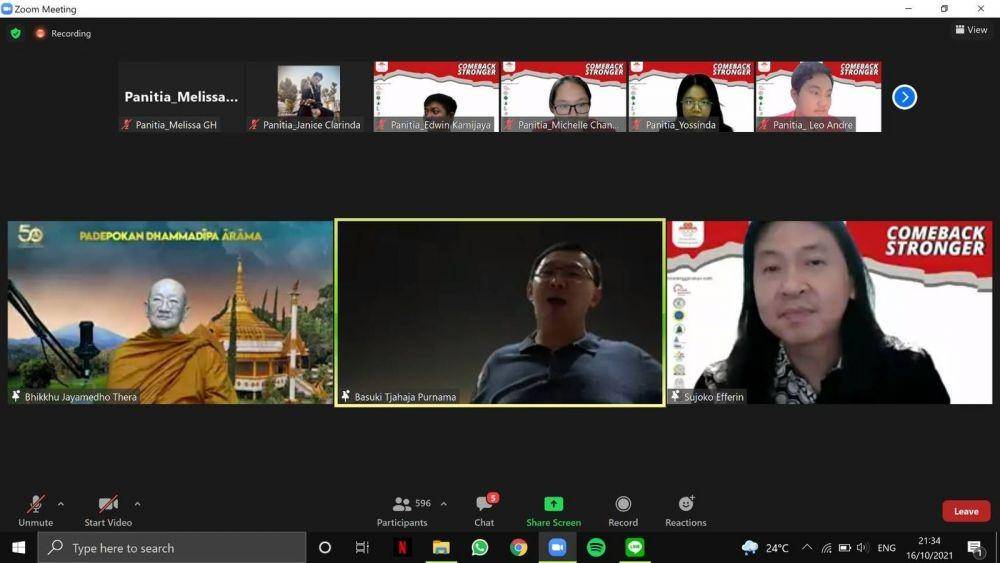This screenshot has width=1000, height=563.
Task: Select the Panitia_Janice Clarinda video tile
Action: coord(309,97)
